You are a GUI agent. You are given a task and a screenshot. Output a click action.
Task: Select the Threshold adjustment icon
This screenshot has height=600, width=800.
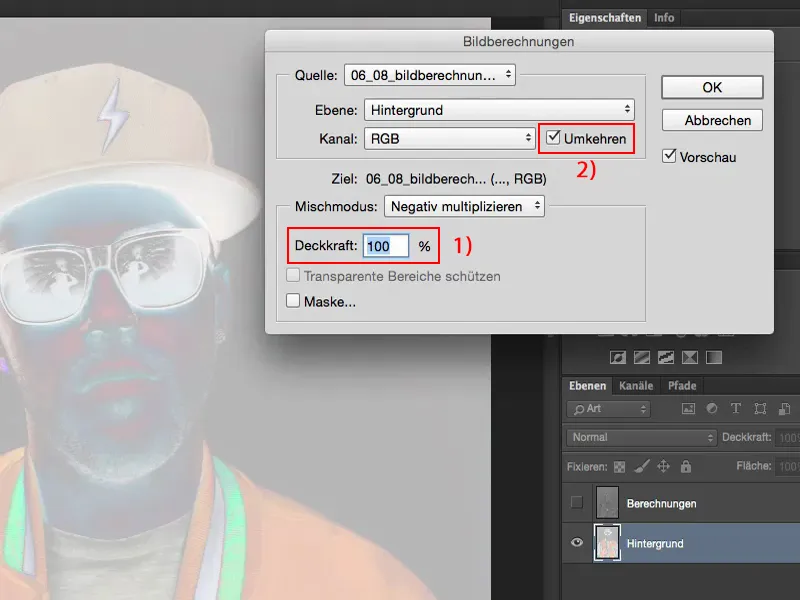666,357
